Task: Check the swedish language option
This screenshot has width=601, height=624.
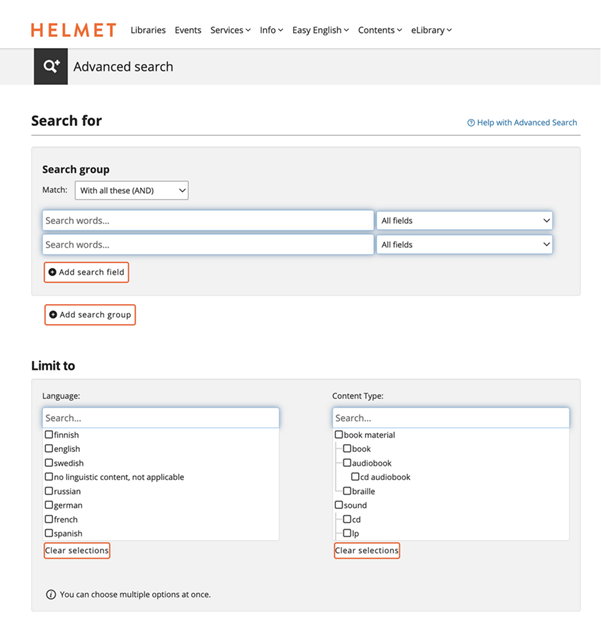Action: (49, 463)
